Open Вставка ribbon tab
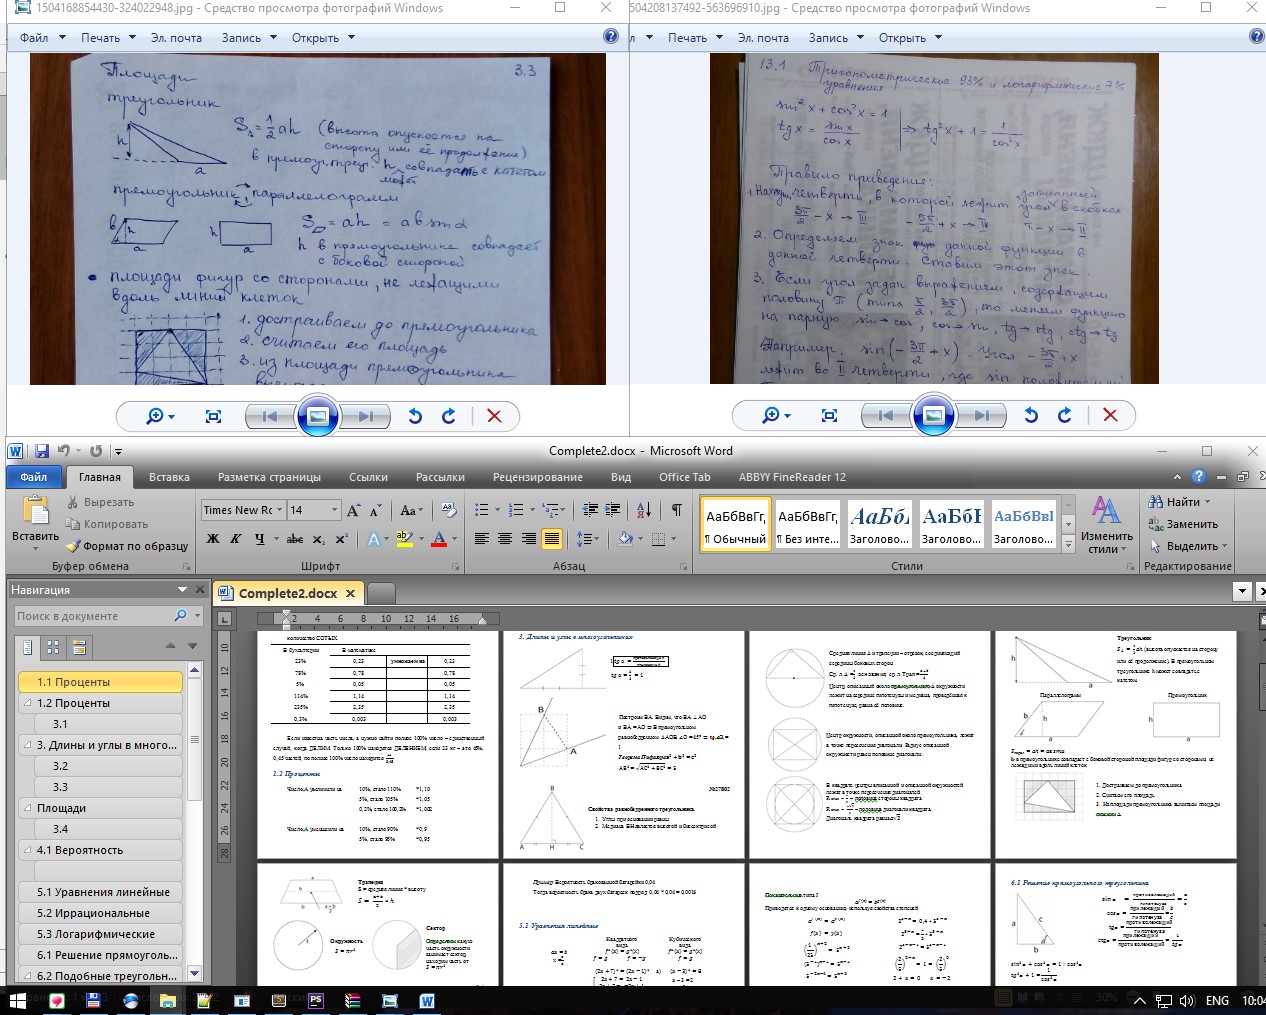 169,477
